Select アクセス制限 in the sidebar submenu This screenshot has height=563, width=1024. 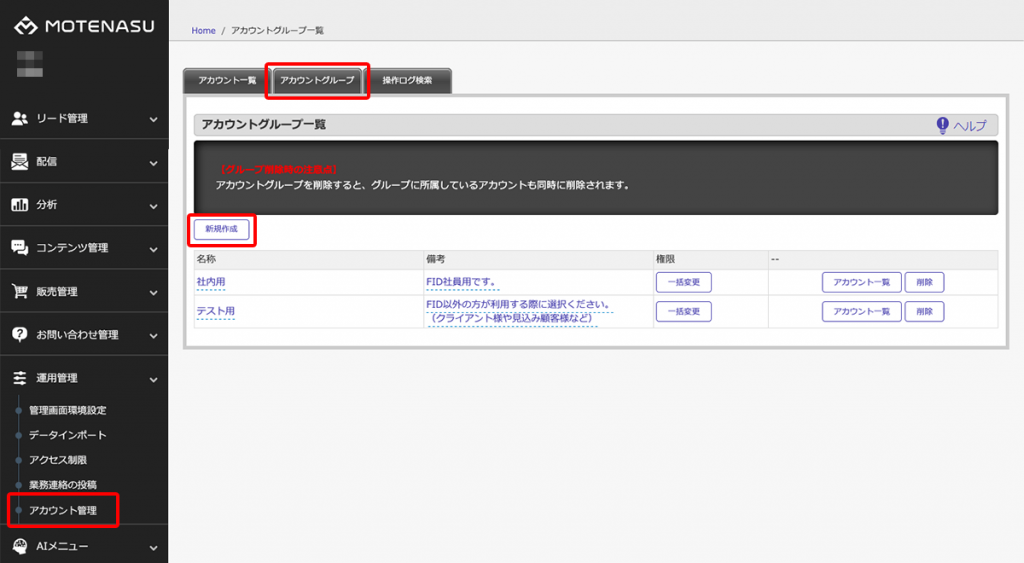point(58,460)
